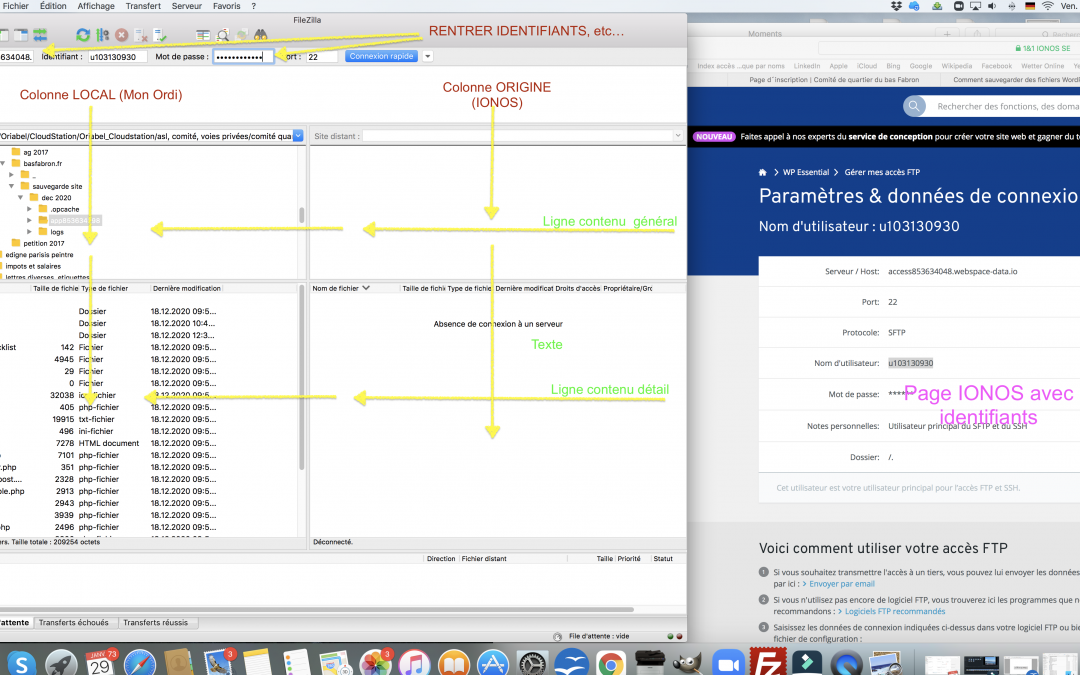
Task: Open the filename filters magnifier icon
Action: tap(223, 35)
